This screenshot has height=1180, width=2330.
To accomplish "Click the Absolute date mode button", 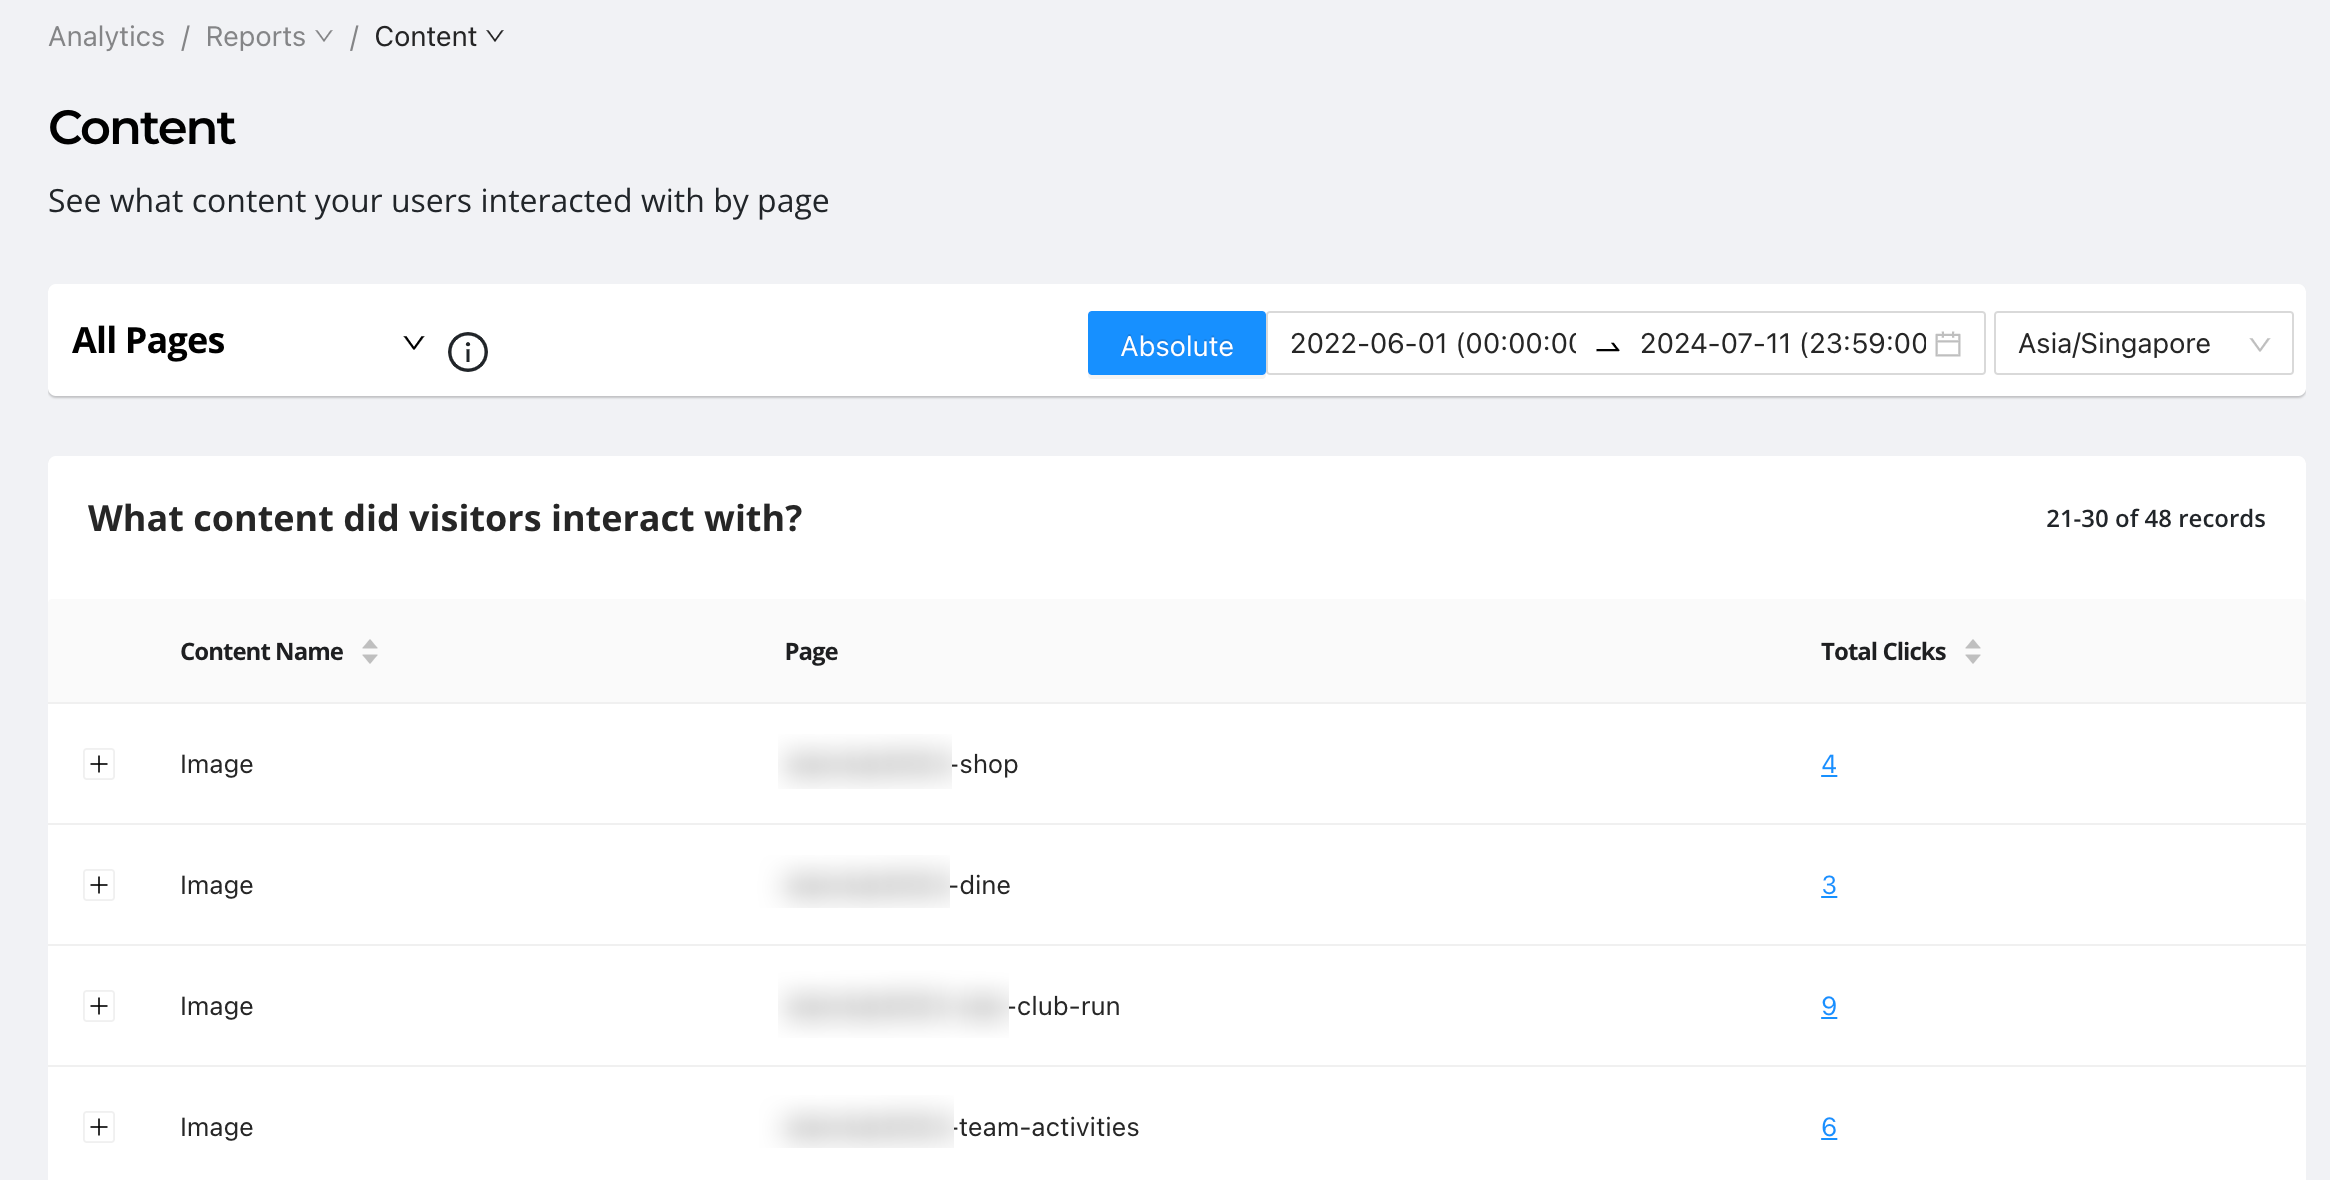I will (1176, 344).
